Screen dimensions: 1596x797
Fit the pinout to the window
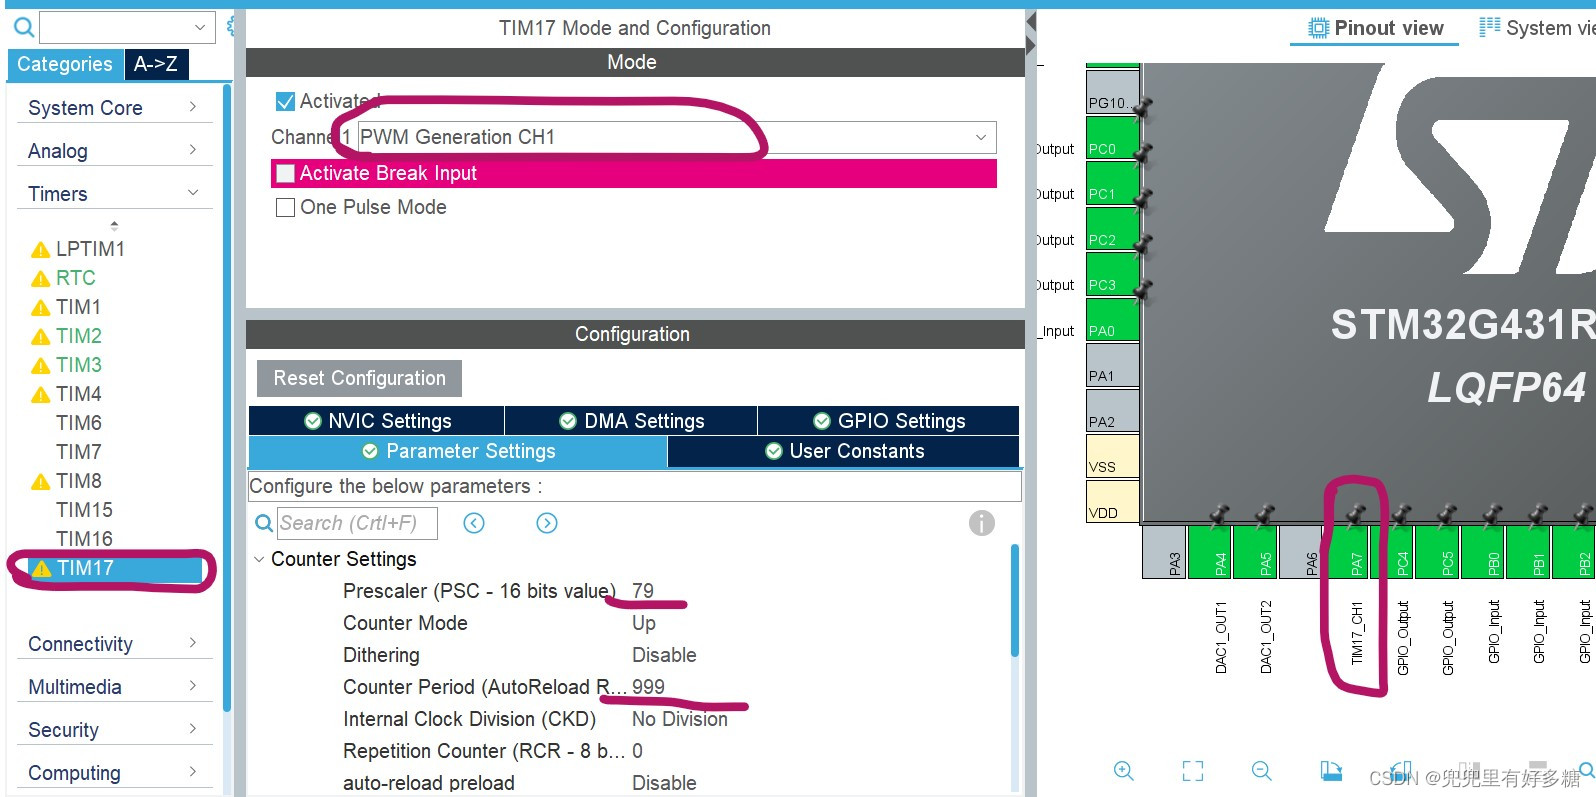point(1193,771)
